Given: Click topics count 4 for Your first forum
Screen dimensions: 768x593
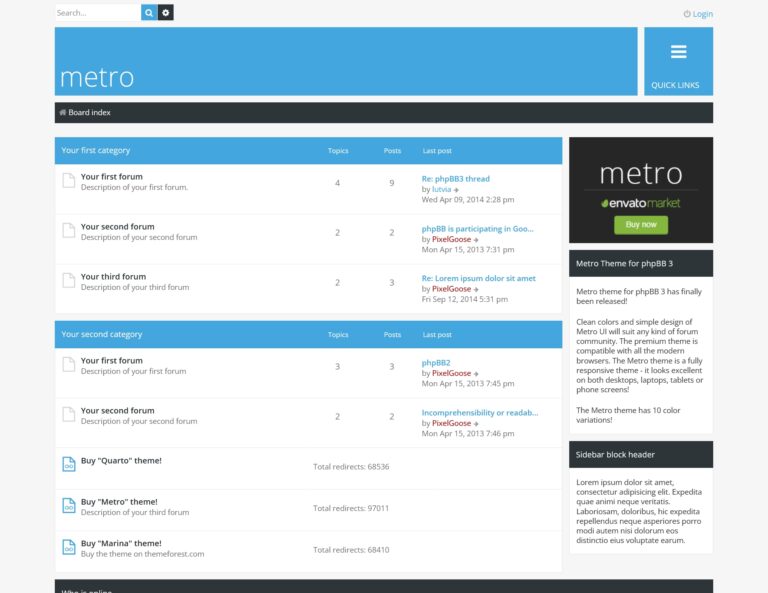Looking at the screenshot, I should click(337, 183).
